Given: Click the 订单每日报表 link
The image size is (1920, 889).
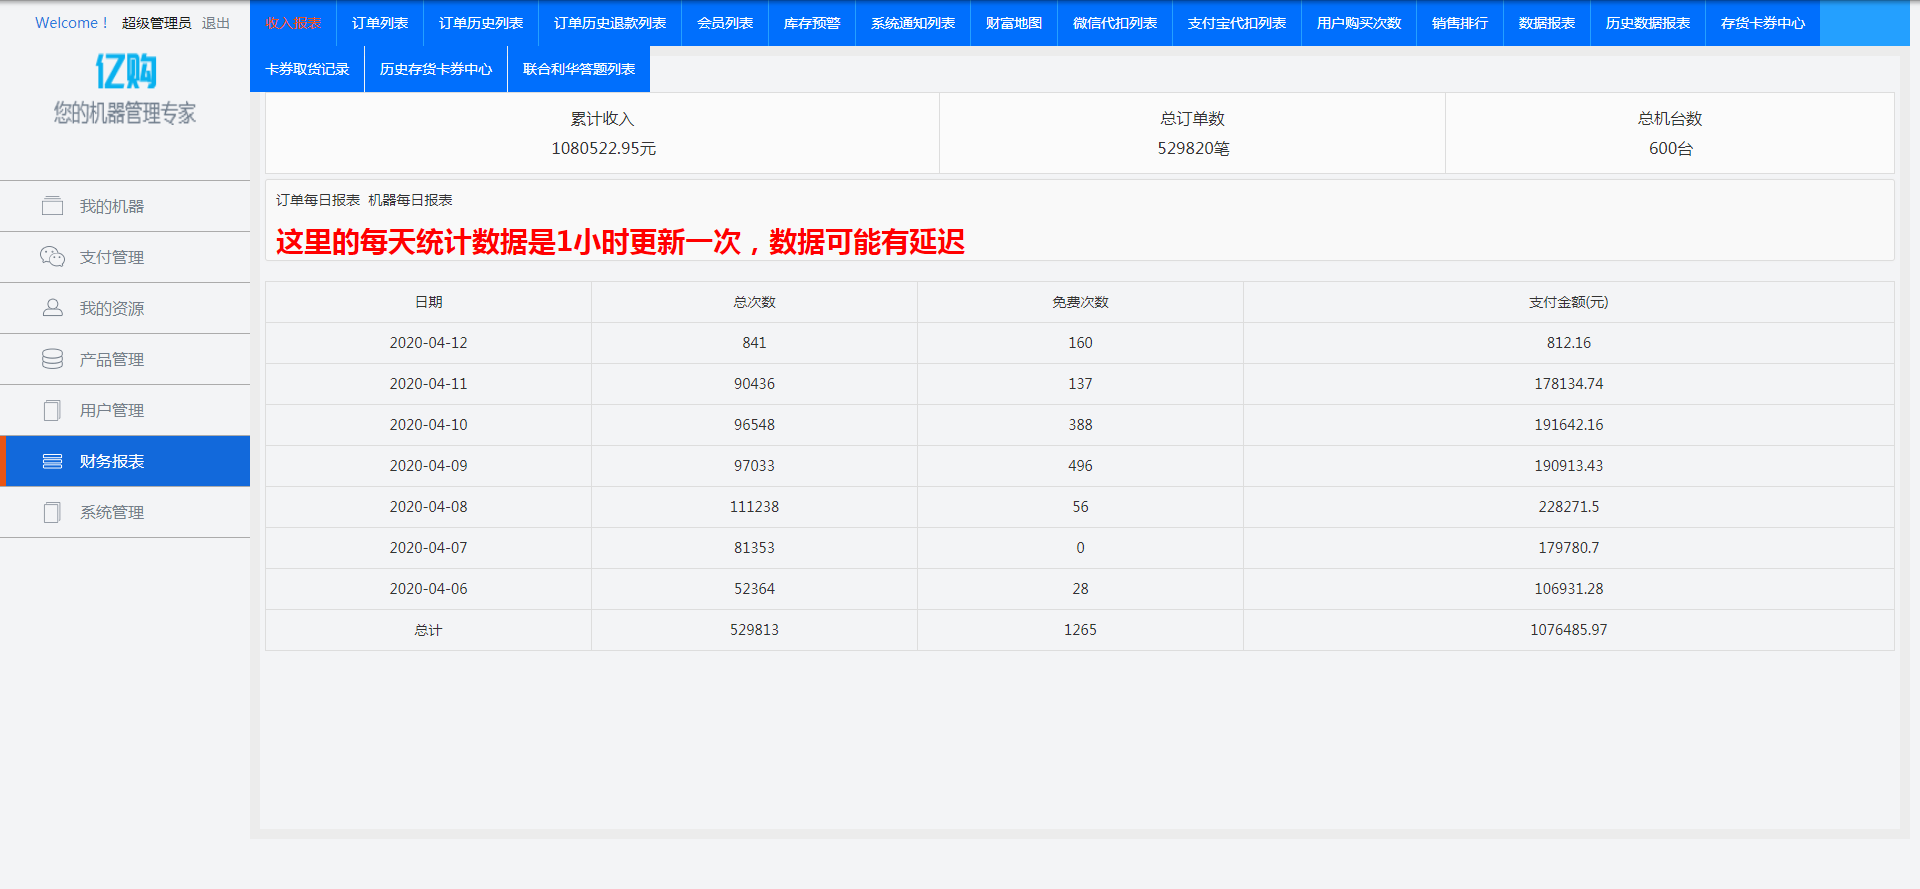Looking at the screenshot, I should [x=318, y=200].
